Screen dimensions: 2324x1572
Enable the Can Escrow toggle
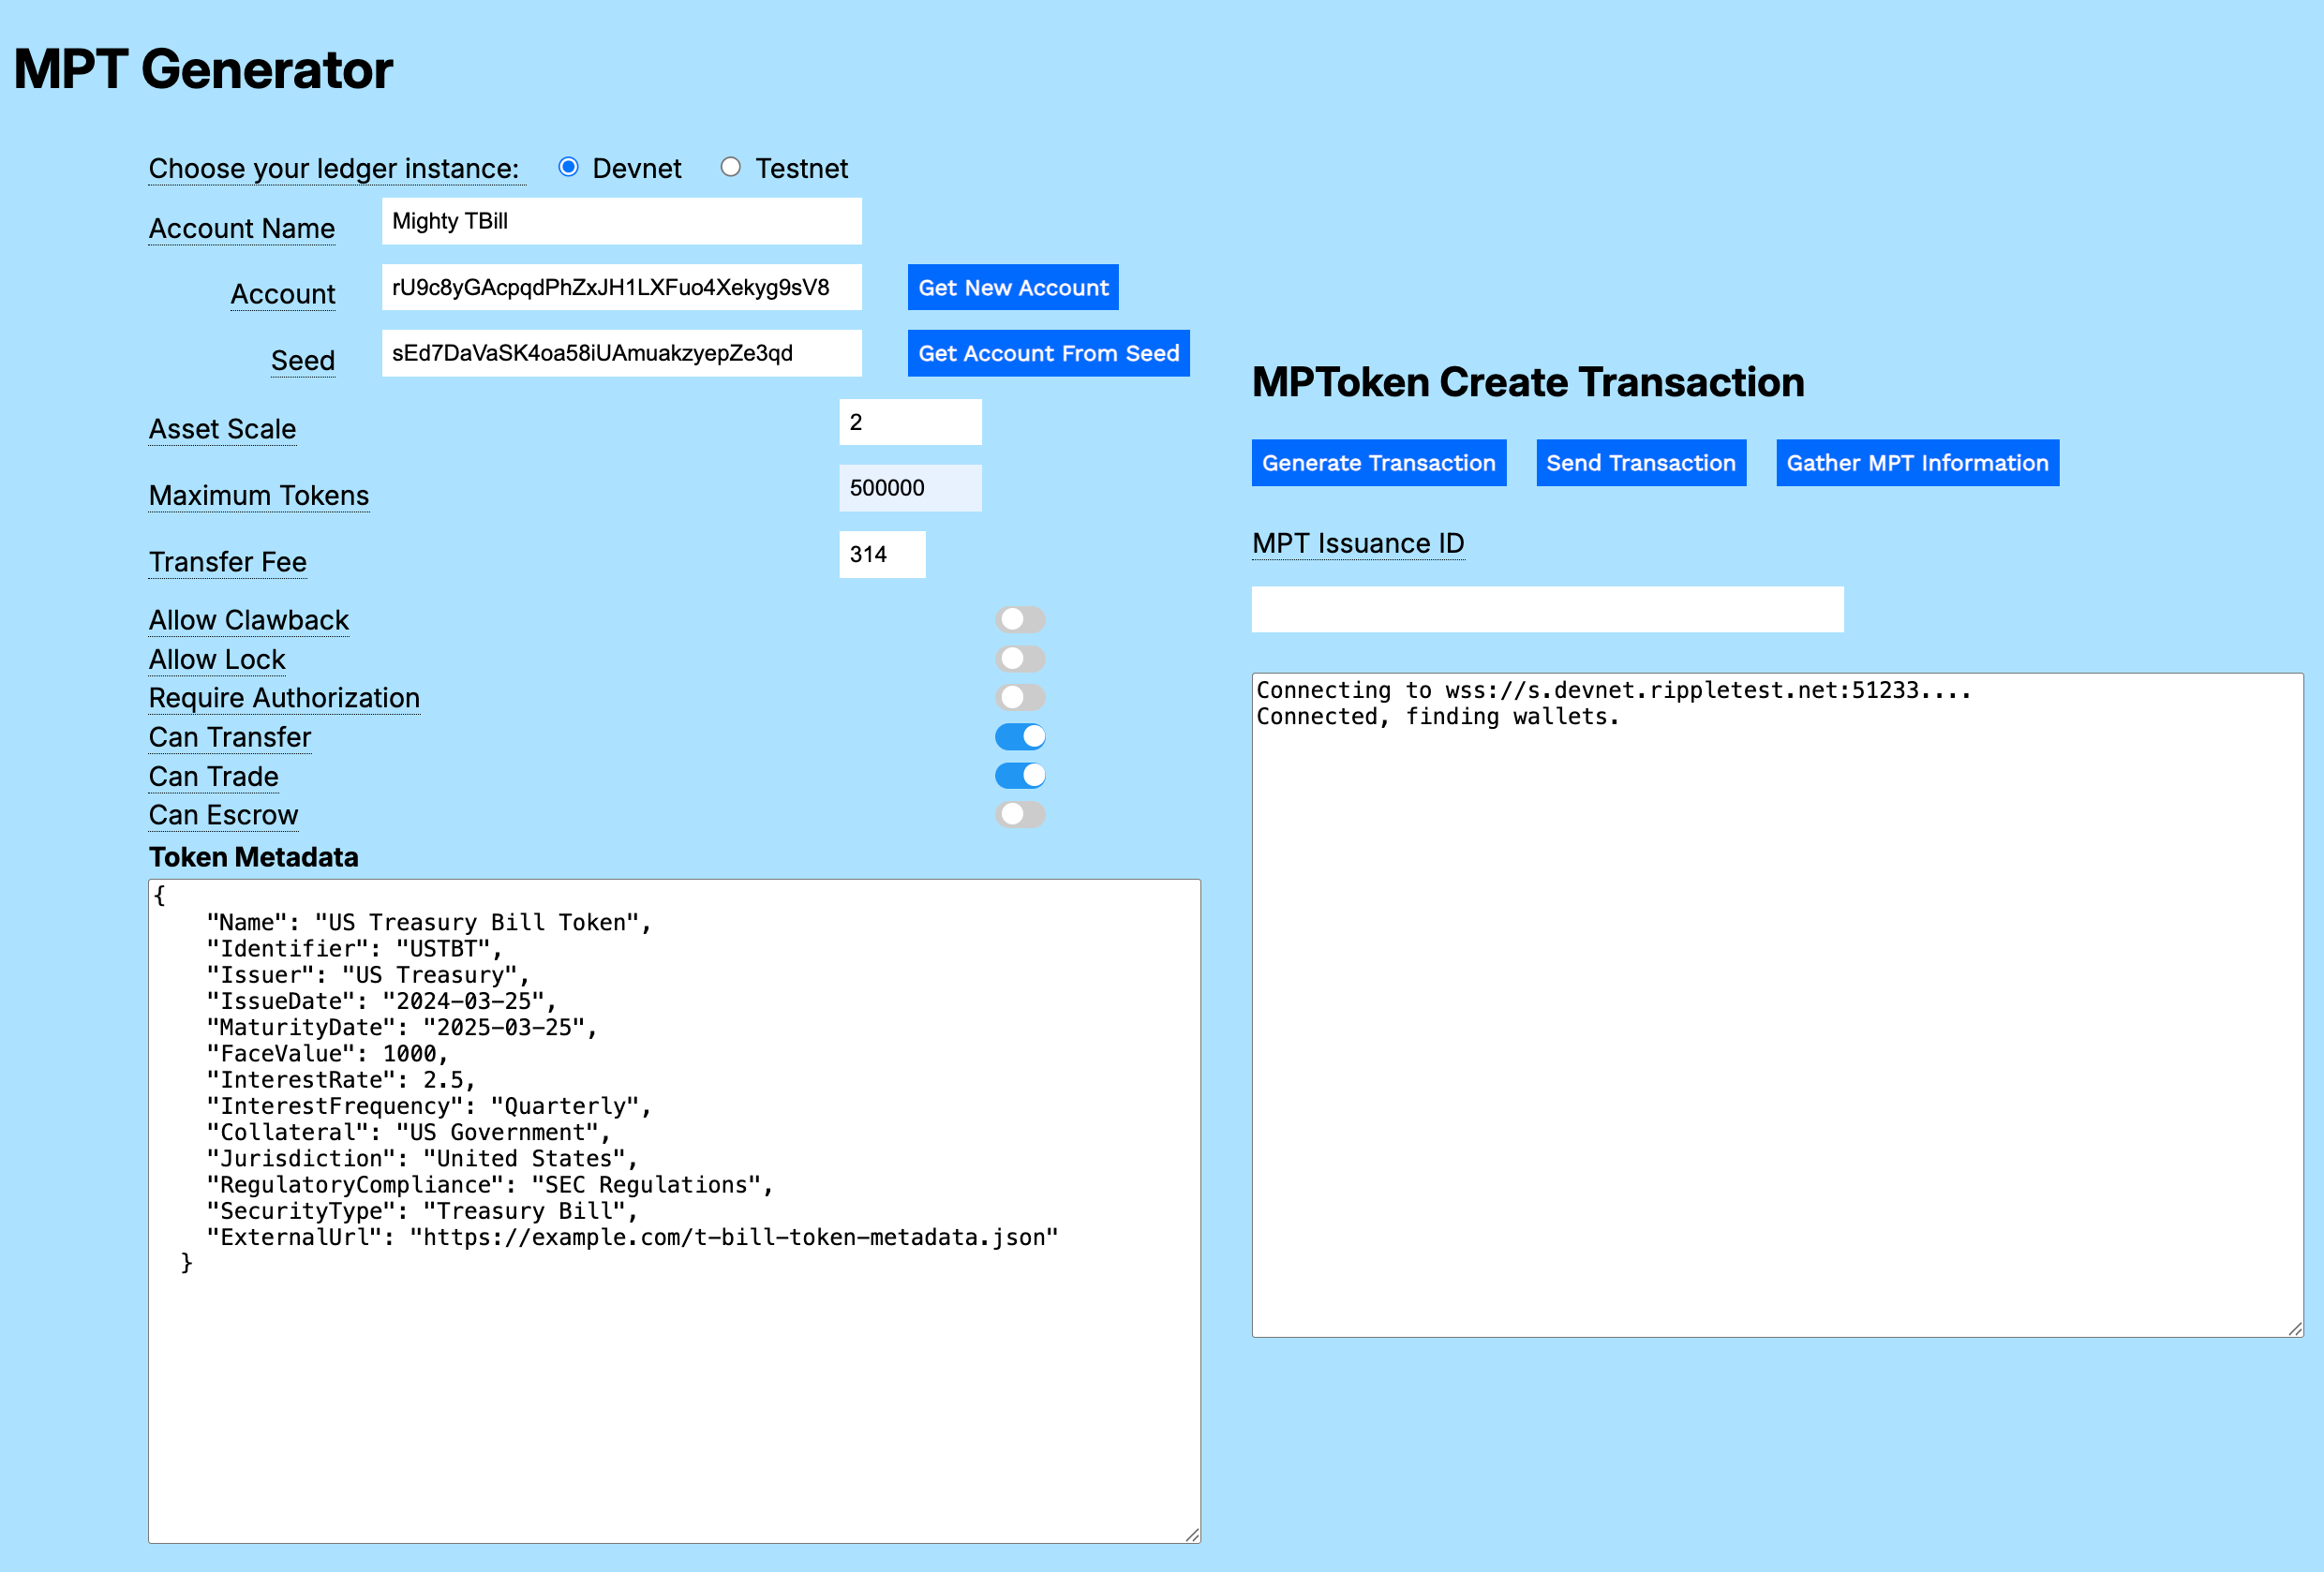pyautogui.click(x=1019, y=814)
